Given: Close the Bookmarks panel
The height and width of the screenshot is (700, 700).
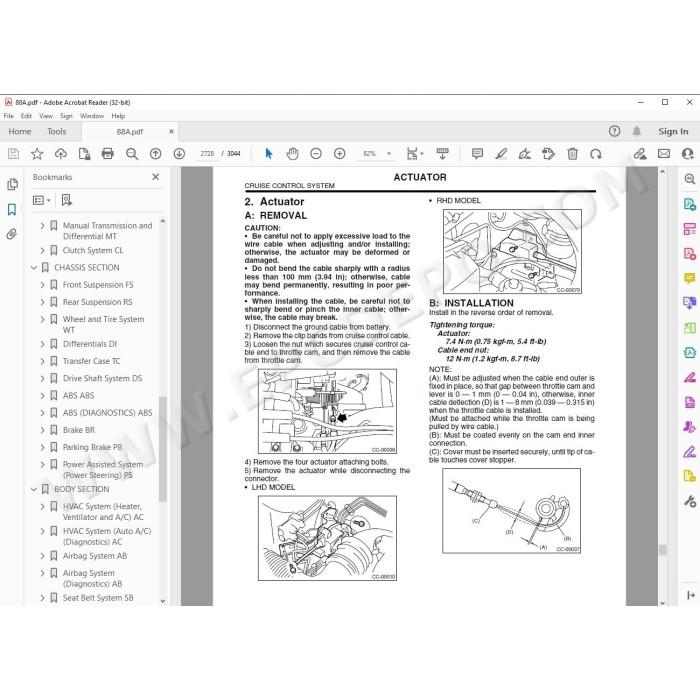Looking at the screenshot, I should click(x=155, y=177).
